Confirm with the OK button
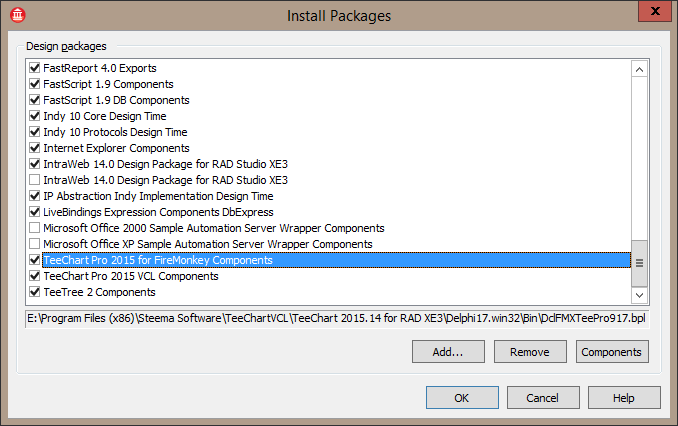The image size is (678, 426). coord(462,397)
